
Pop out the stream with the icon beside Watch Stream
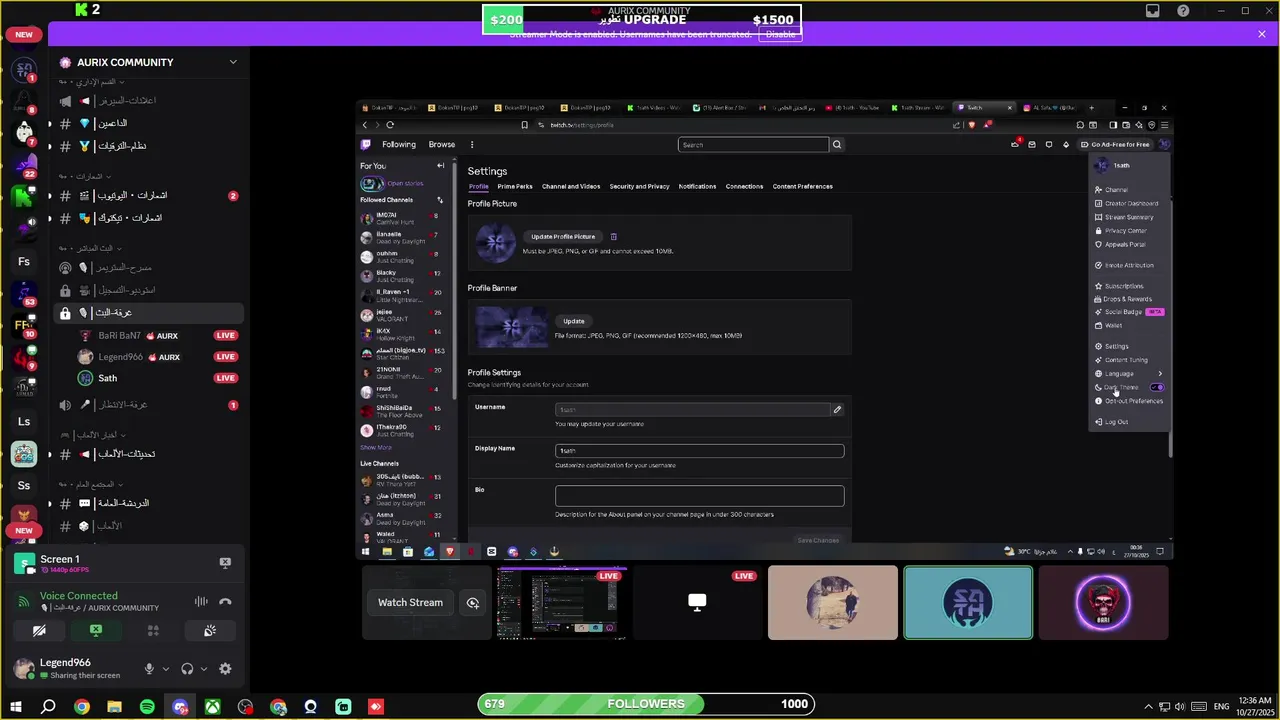pos(473,602)
